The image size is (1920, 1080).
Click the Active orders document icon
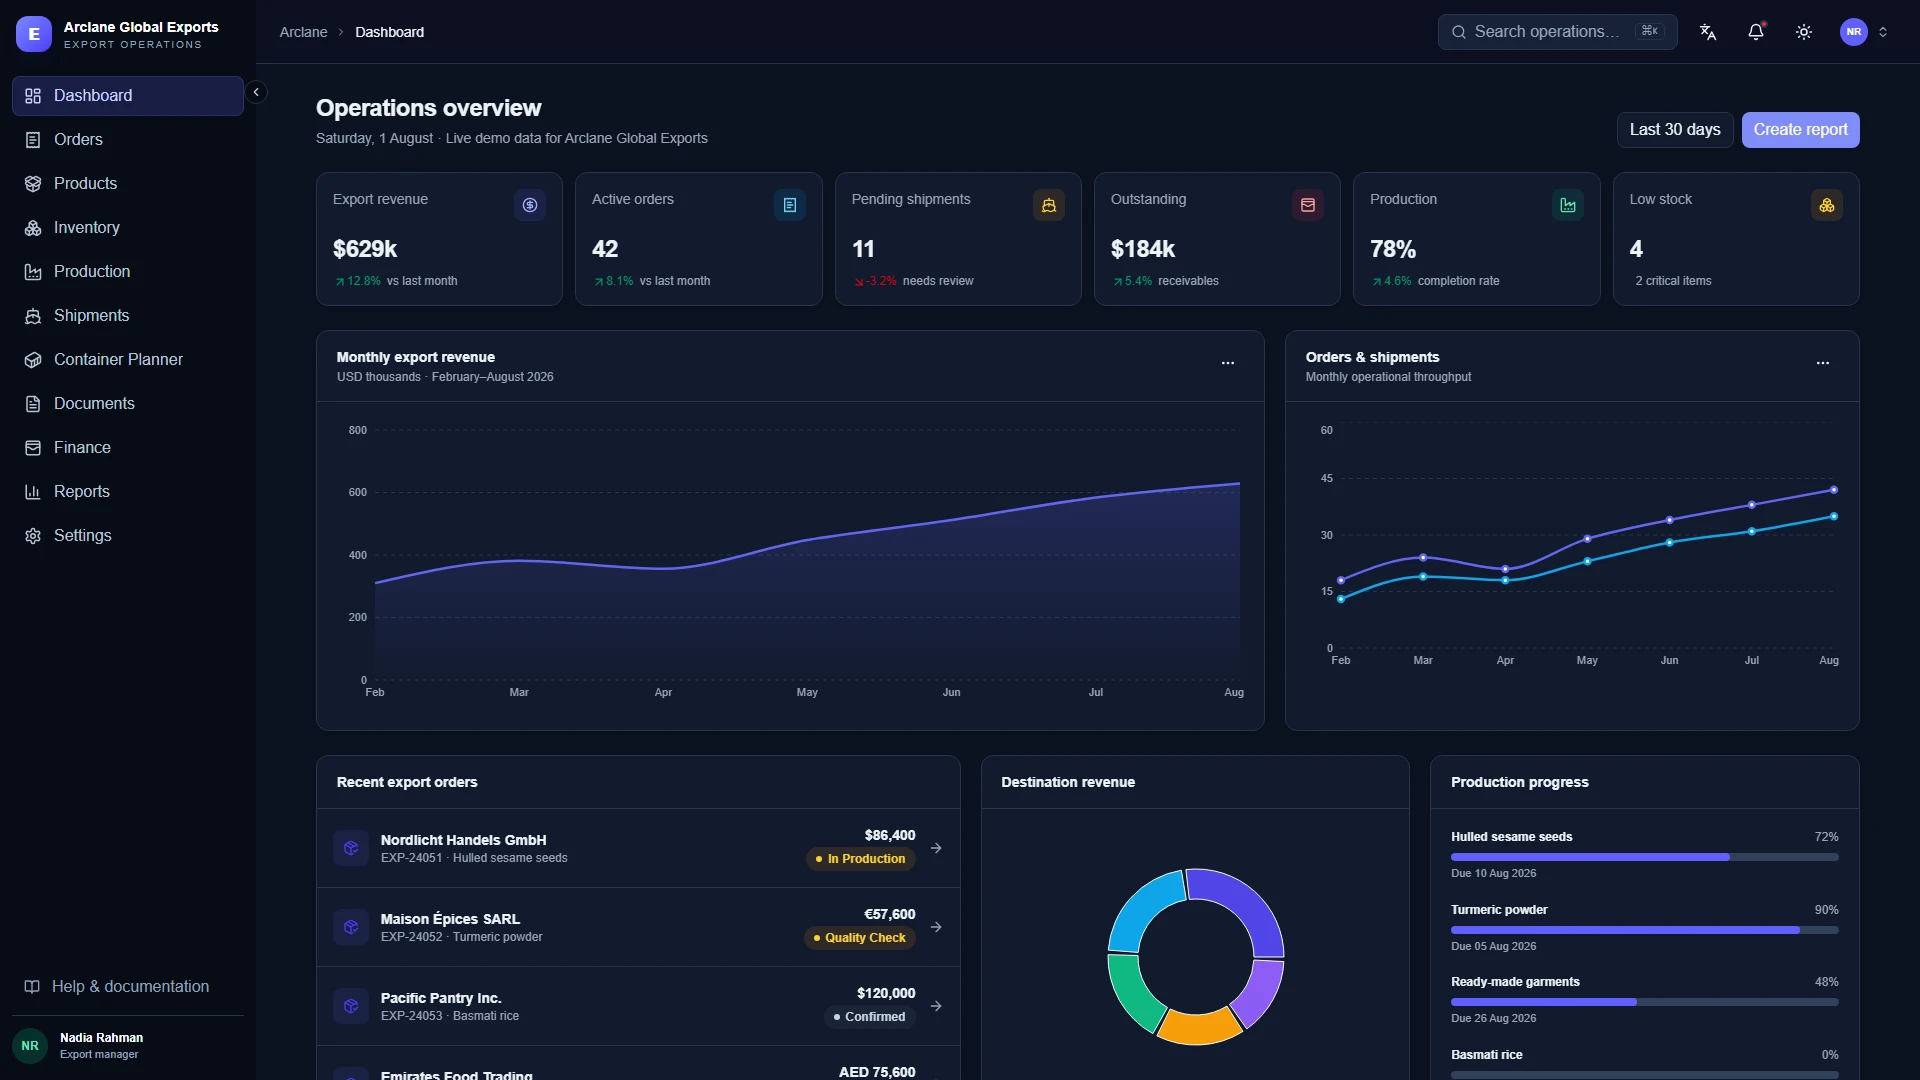[790, 205]
